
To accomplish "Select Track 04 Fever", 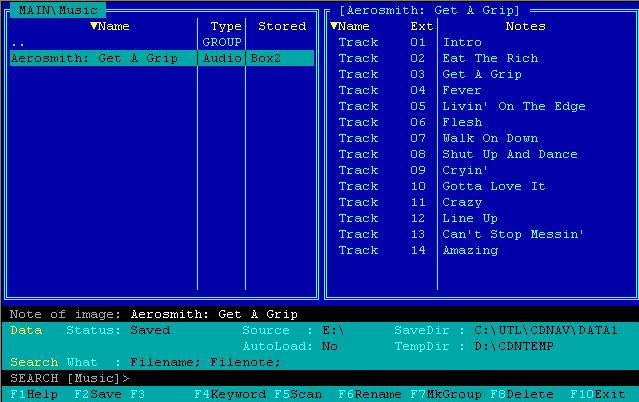I will tap(482, 90).
